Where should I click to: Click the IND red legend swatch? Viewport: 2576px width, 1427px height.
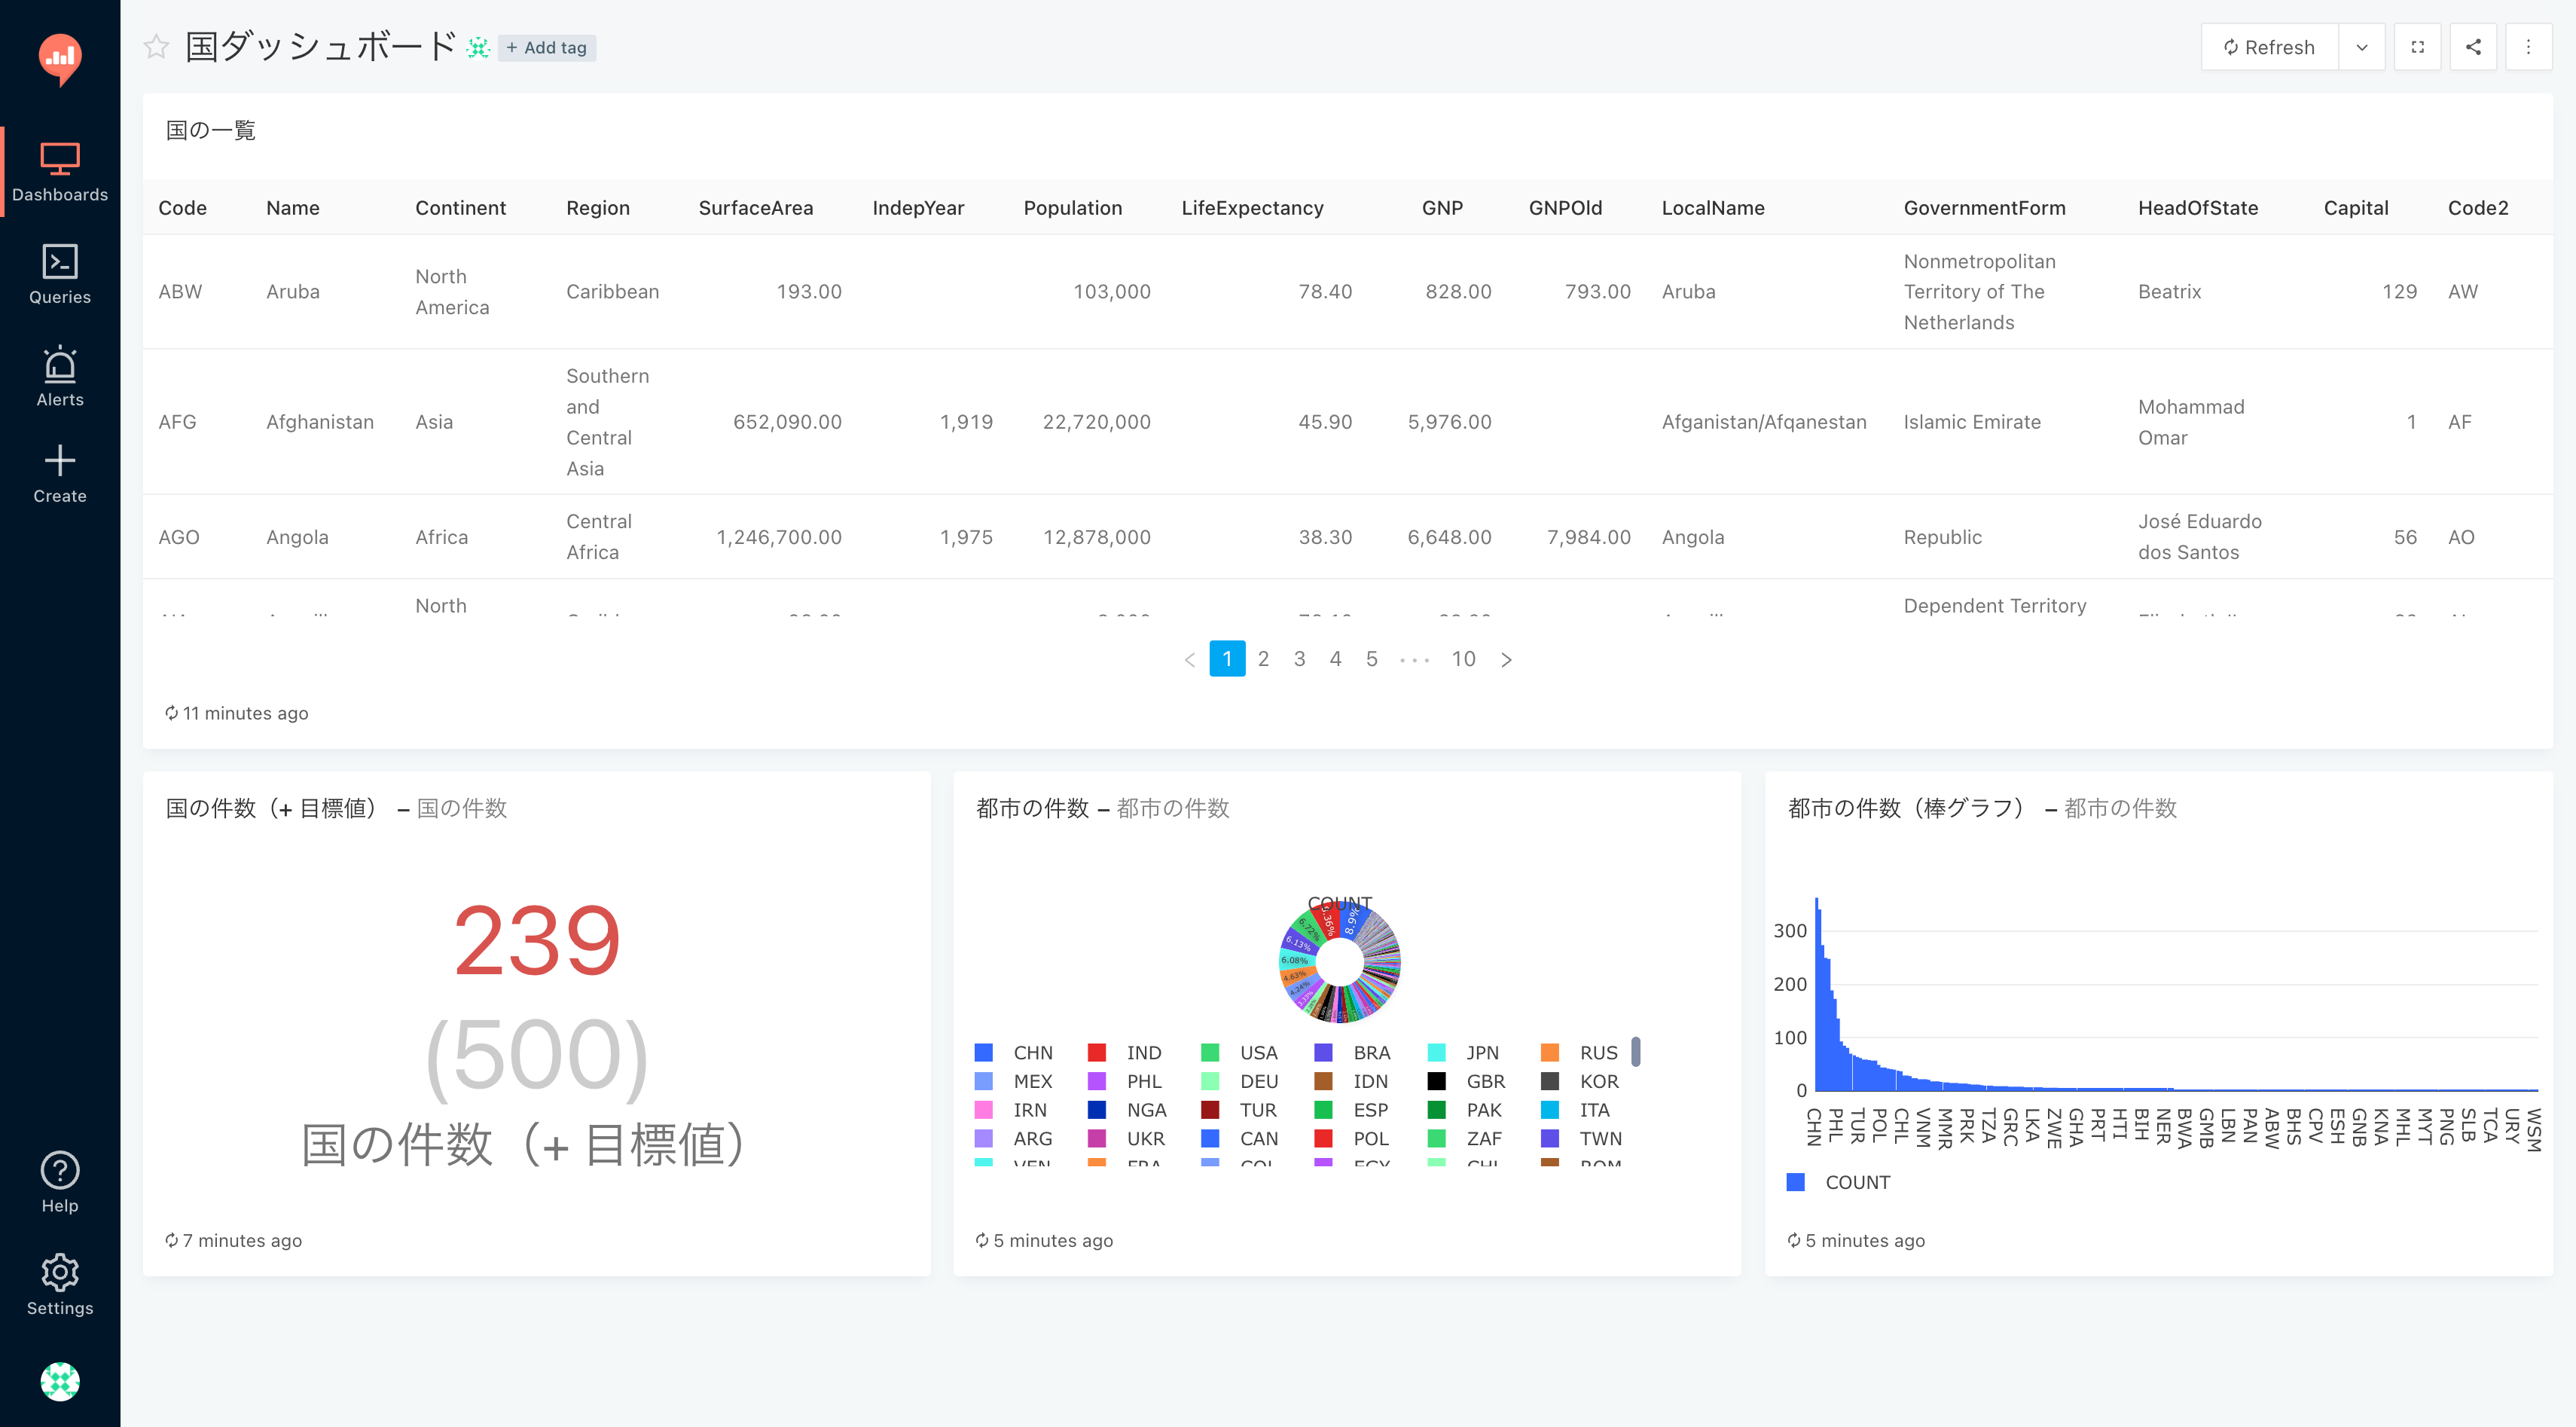(1097, 1053)
